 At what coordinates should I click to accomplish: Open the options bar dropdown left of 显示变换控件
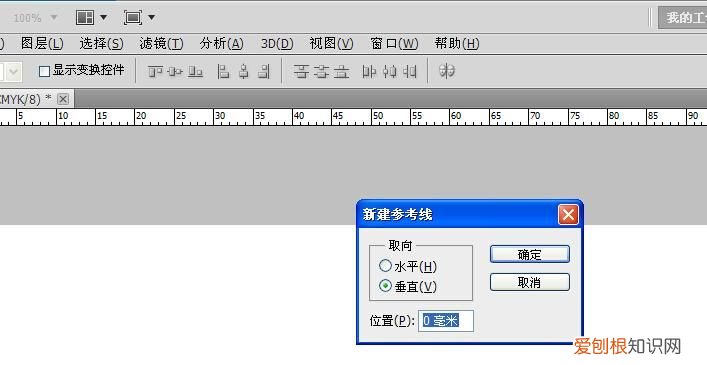(14, 71)
